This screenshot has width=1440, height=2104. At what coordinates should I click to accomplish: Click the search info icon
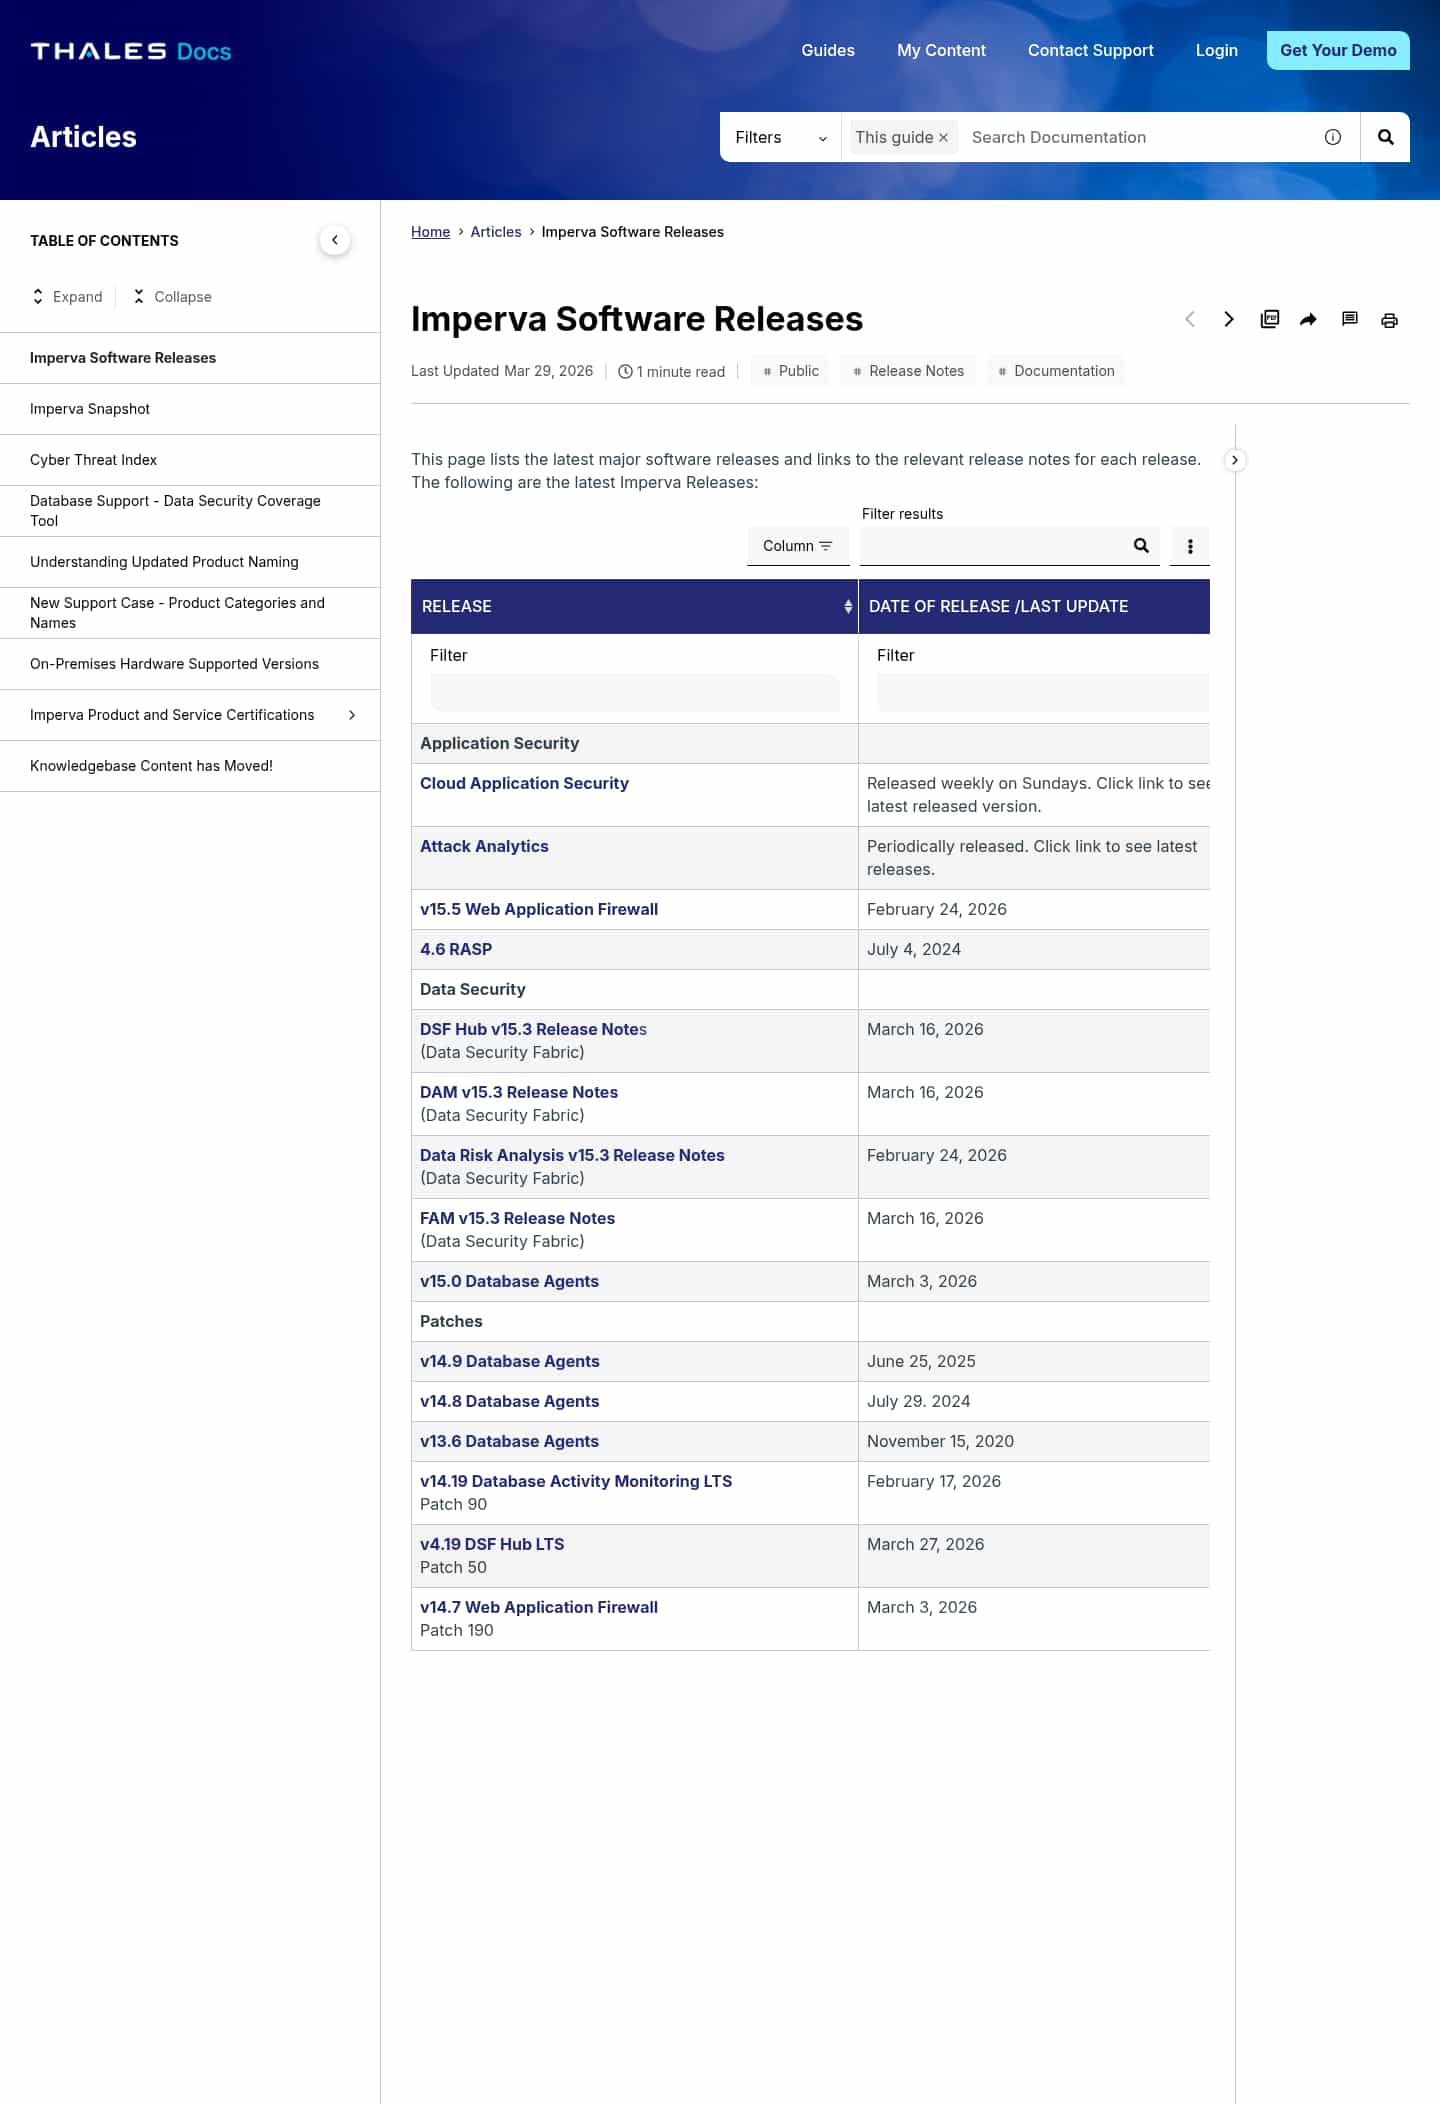[1333, 137]
